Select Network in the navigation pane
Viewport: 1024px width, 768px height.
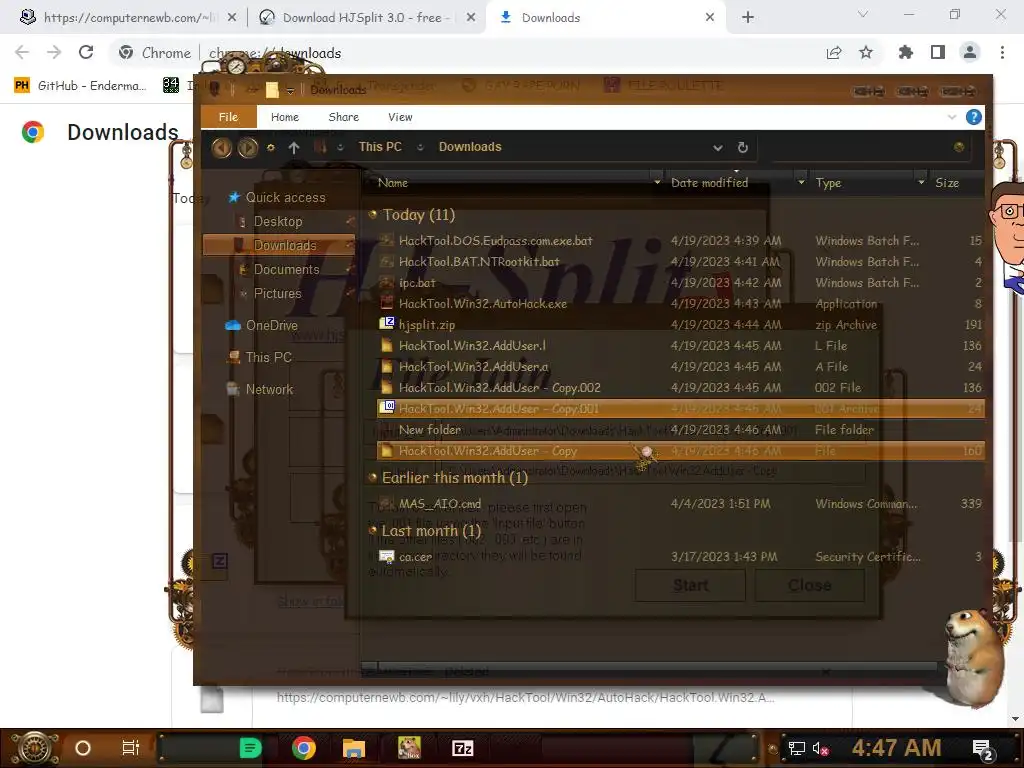click(269, 389)
